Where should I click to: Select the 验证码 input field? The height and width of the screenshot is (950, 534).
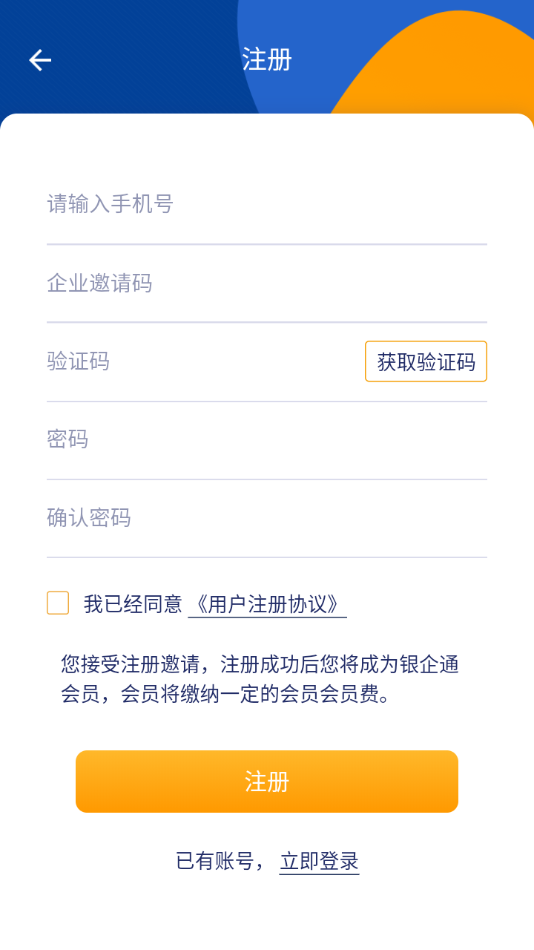(x=205, y=361)
